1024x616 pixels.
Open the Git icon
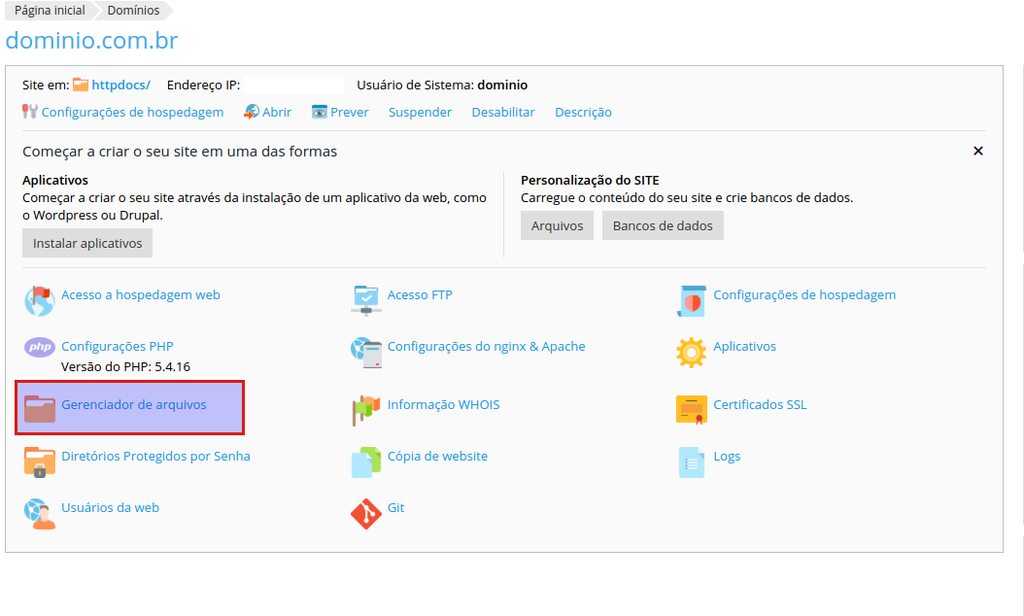click(x=366, y=513)
